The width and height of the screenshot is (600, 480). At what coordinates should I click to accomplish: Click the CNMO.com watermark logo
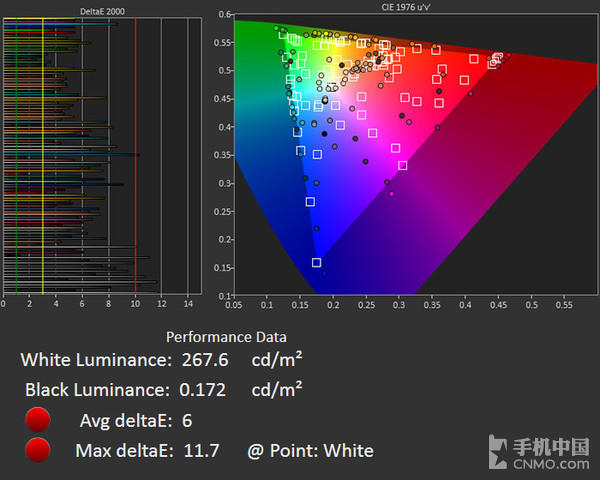pyautogui.click(x=539, y=453)
